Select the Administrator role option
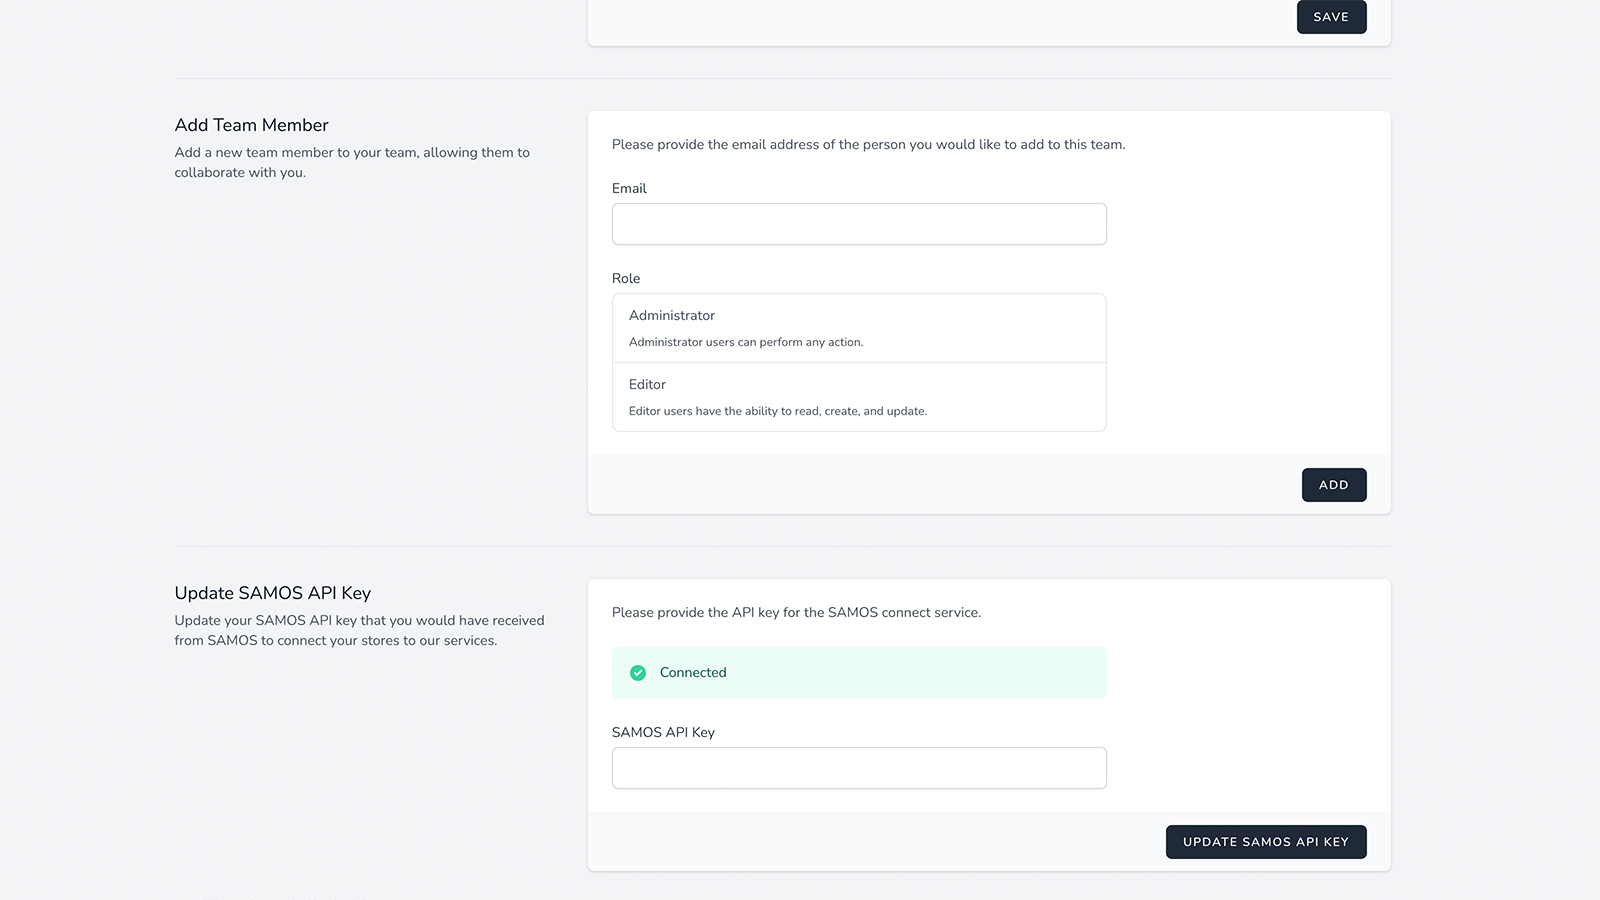Viewport: 1600px width, 900px height. point(858,327)
